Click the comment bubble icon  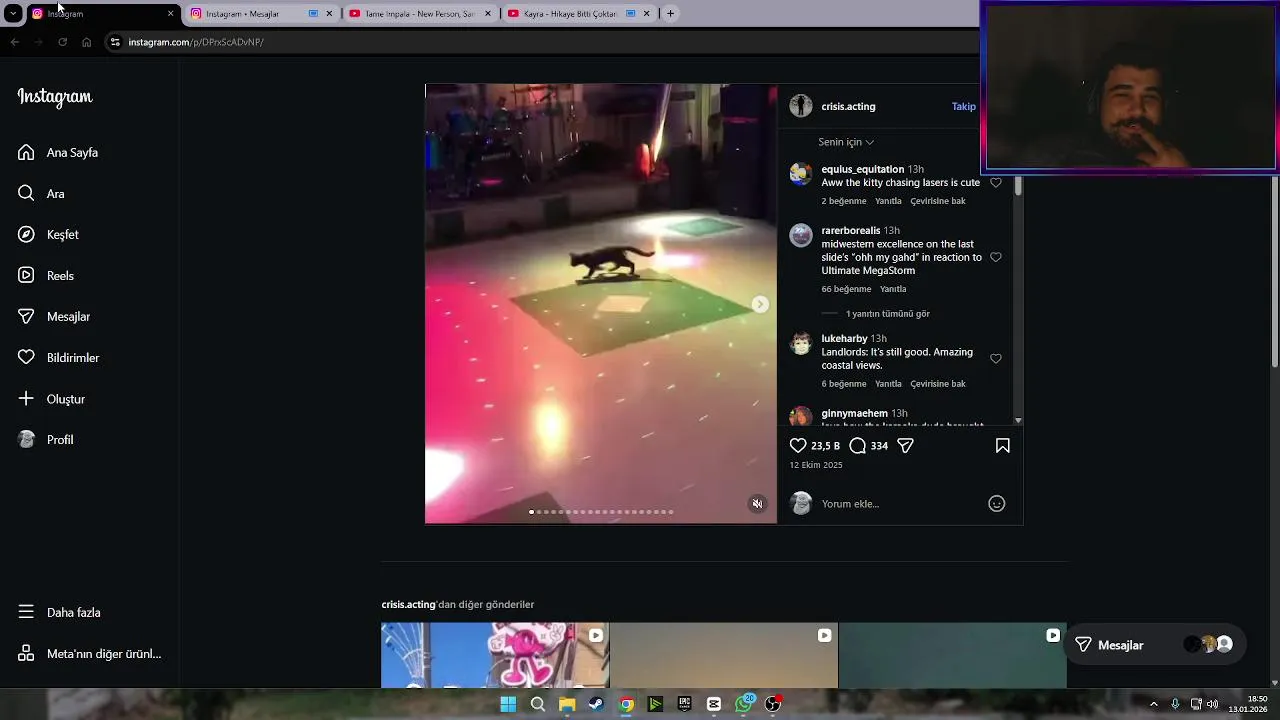pyautogui.click(x=857, y=446)
